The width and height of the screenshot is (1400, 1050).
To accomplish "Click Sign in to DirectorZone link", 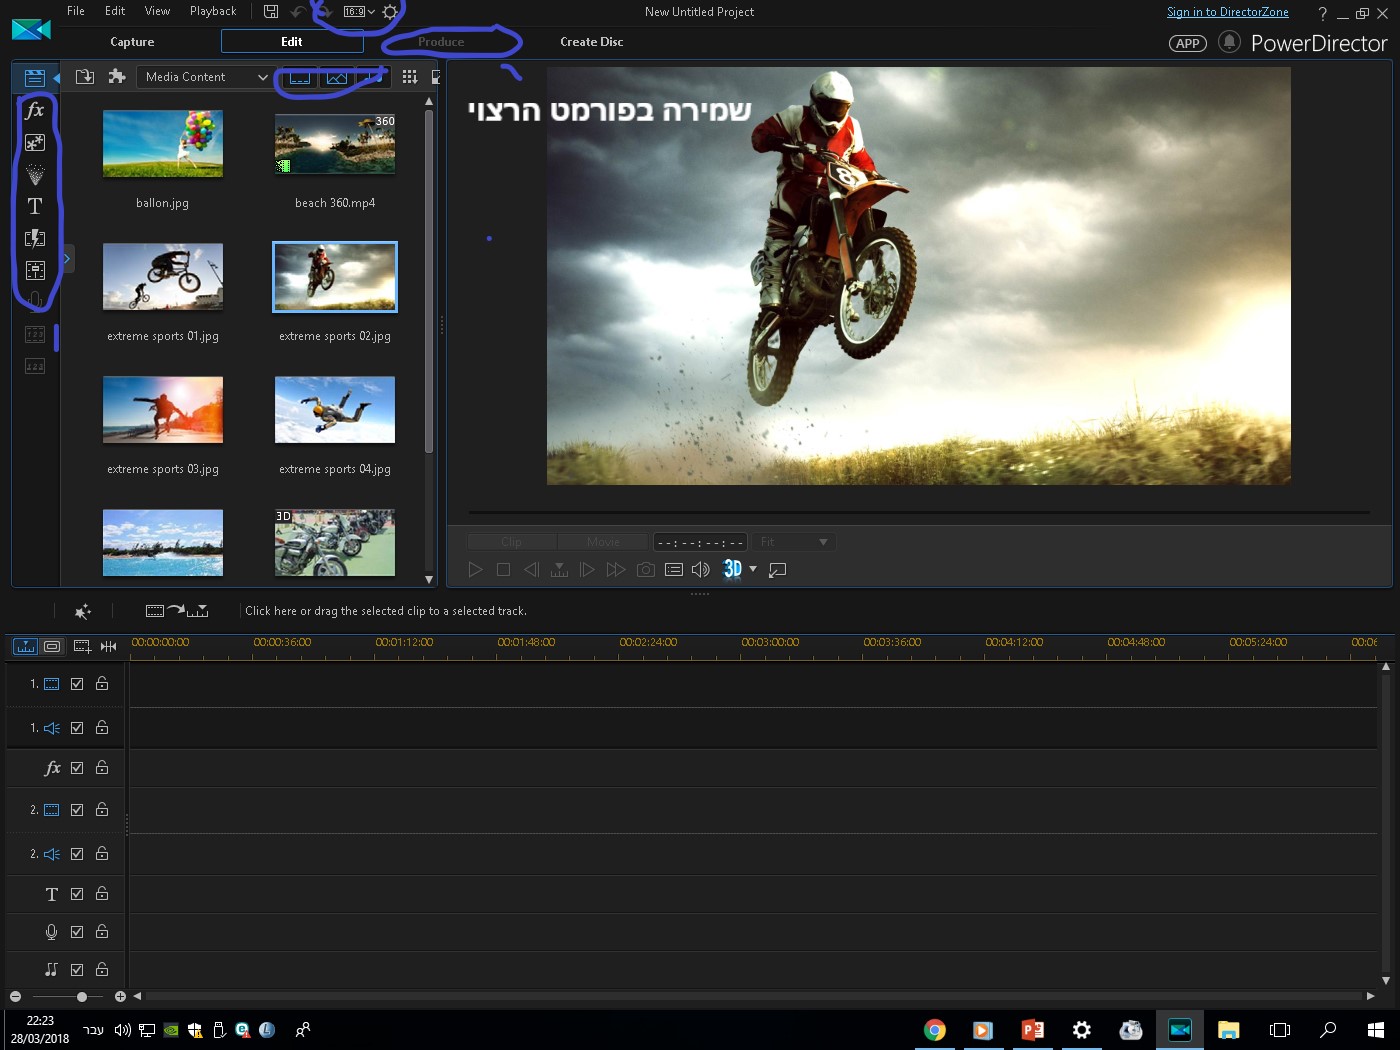I will click(1228, 12).
